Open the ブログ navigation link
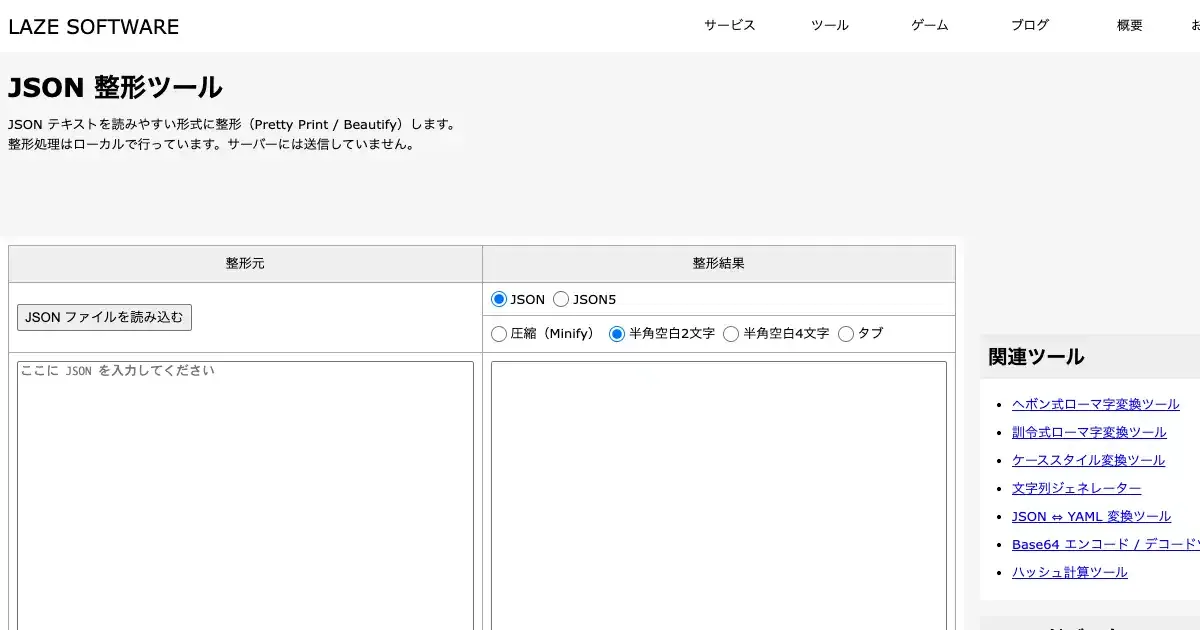The height and width of the screenshot is (630, 1200). (1029, 26)
